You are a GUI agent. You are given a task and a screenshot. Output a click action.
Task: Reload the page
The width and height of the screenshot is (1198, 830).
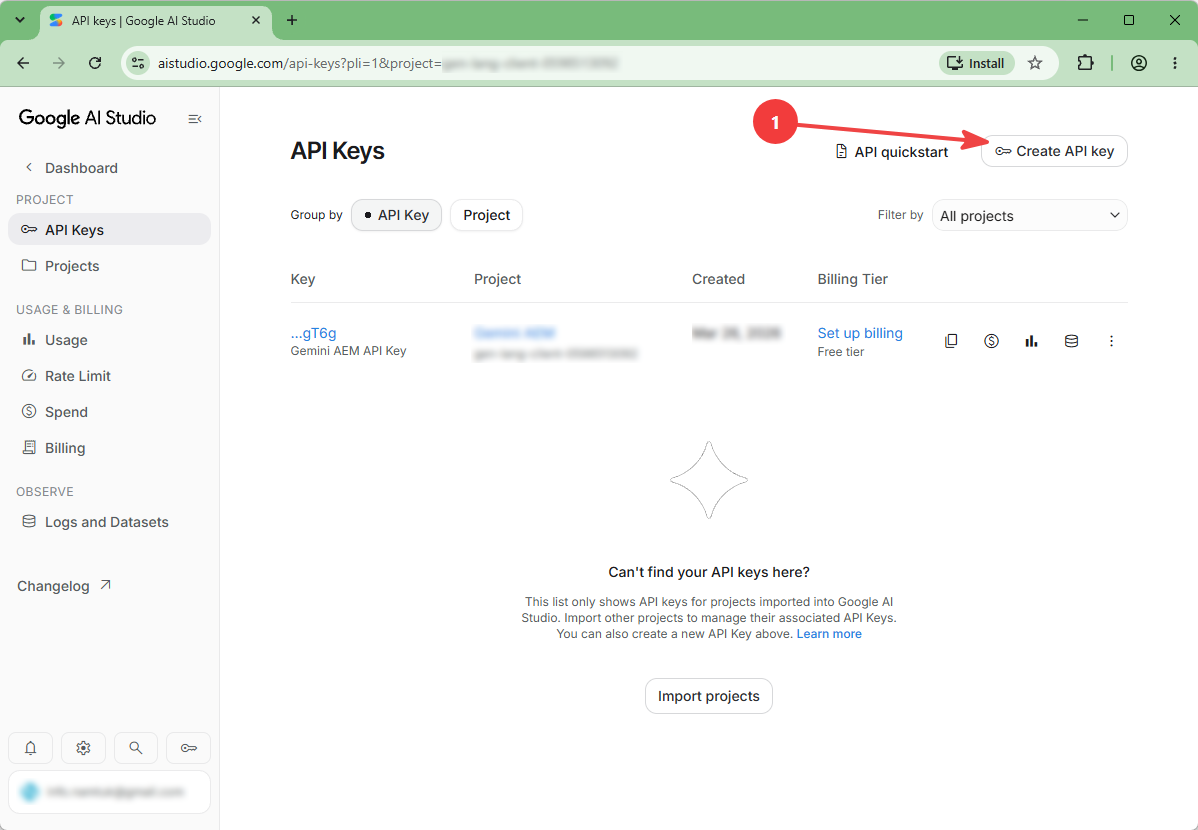tap(95, 63)
